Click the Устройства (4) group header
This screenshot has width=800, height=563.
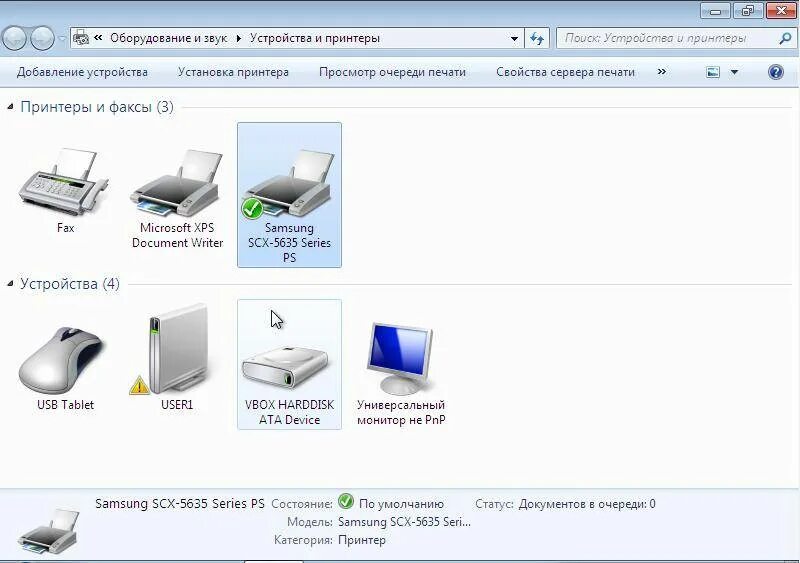click(70, 283)
